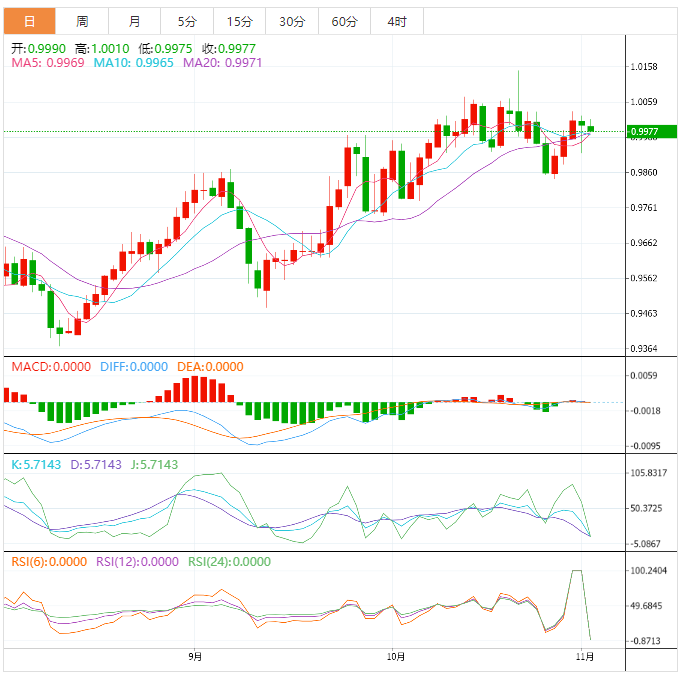Click the 9月 marker on time axis

click(195, 657)
